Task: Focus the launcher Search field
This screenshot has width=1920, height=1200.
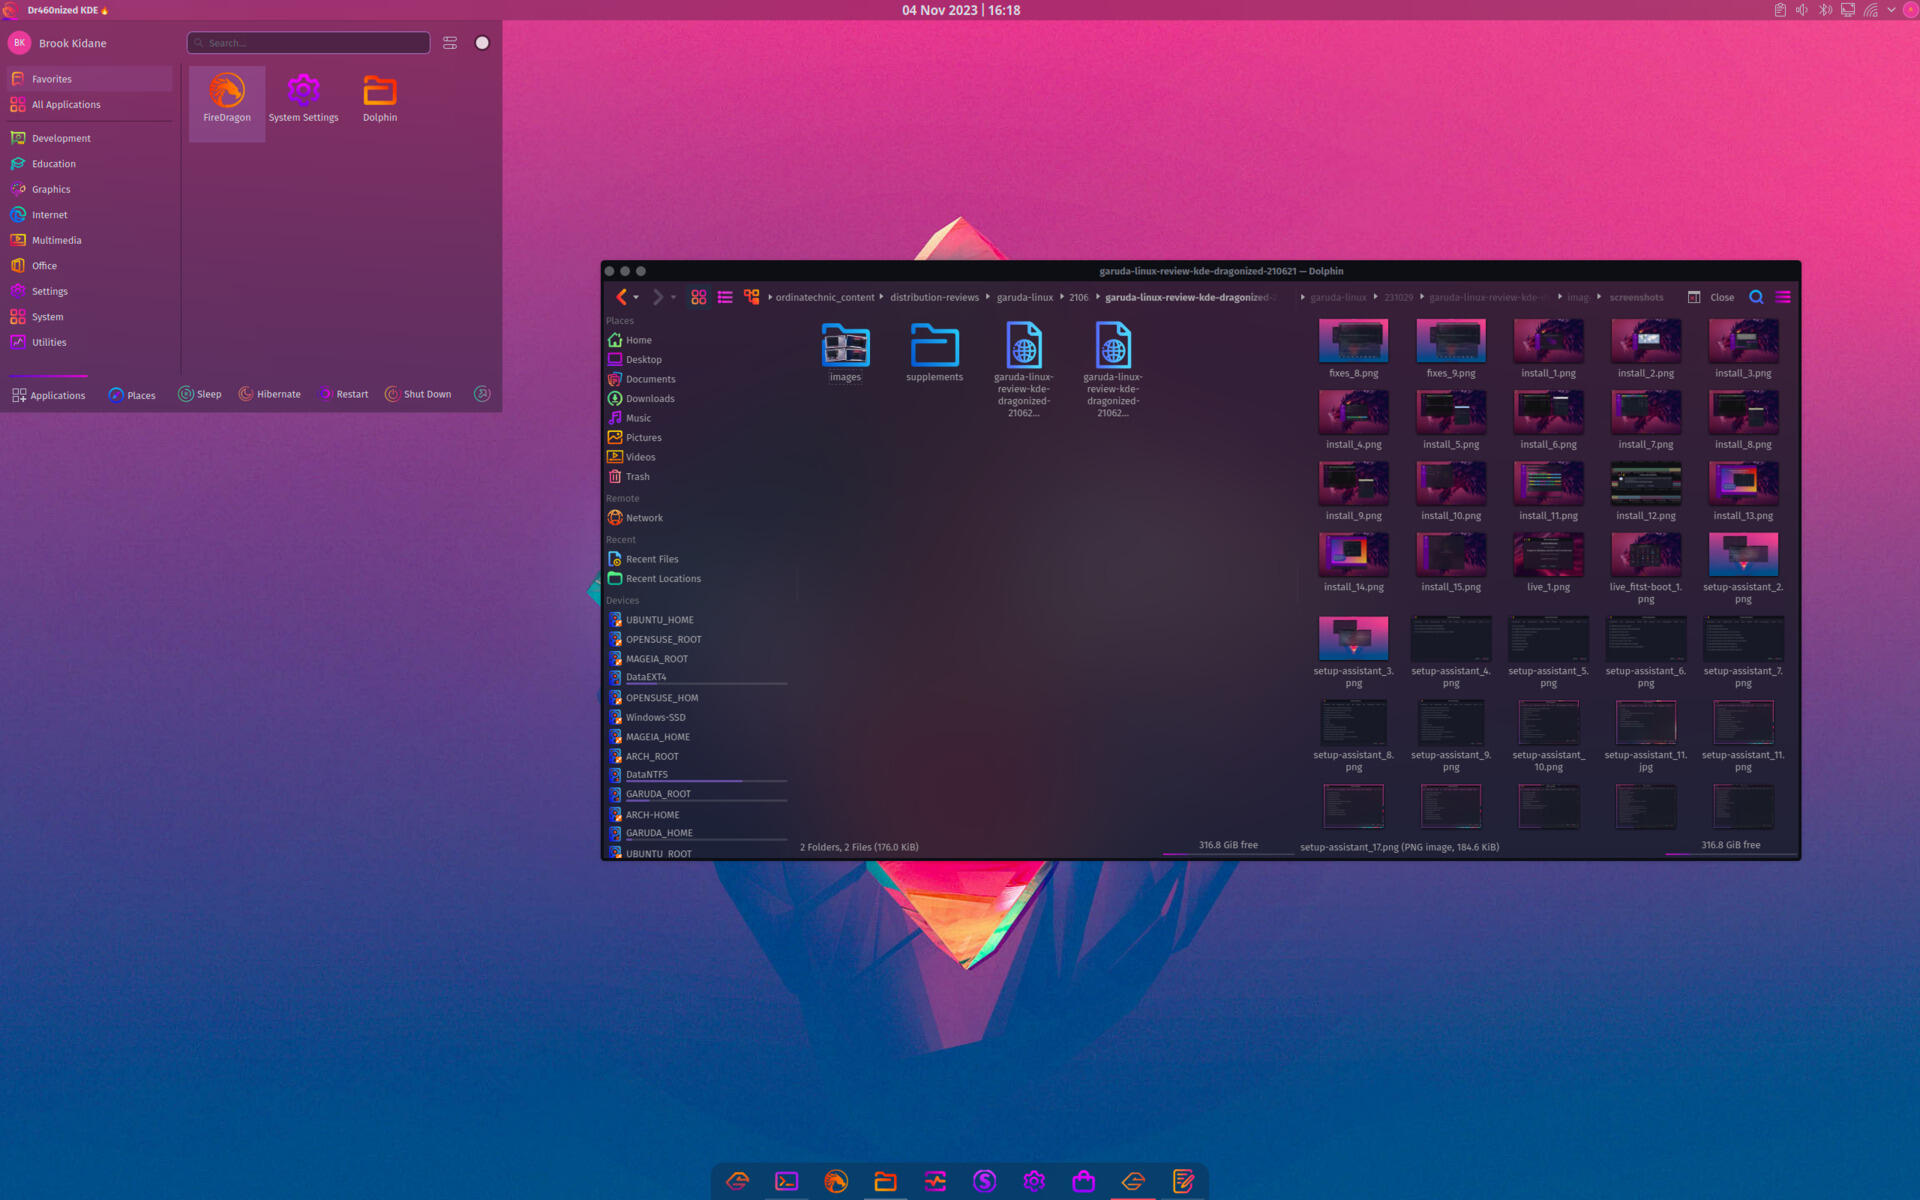Action: point(308,43)
